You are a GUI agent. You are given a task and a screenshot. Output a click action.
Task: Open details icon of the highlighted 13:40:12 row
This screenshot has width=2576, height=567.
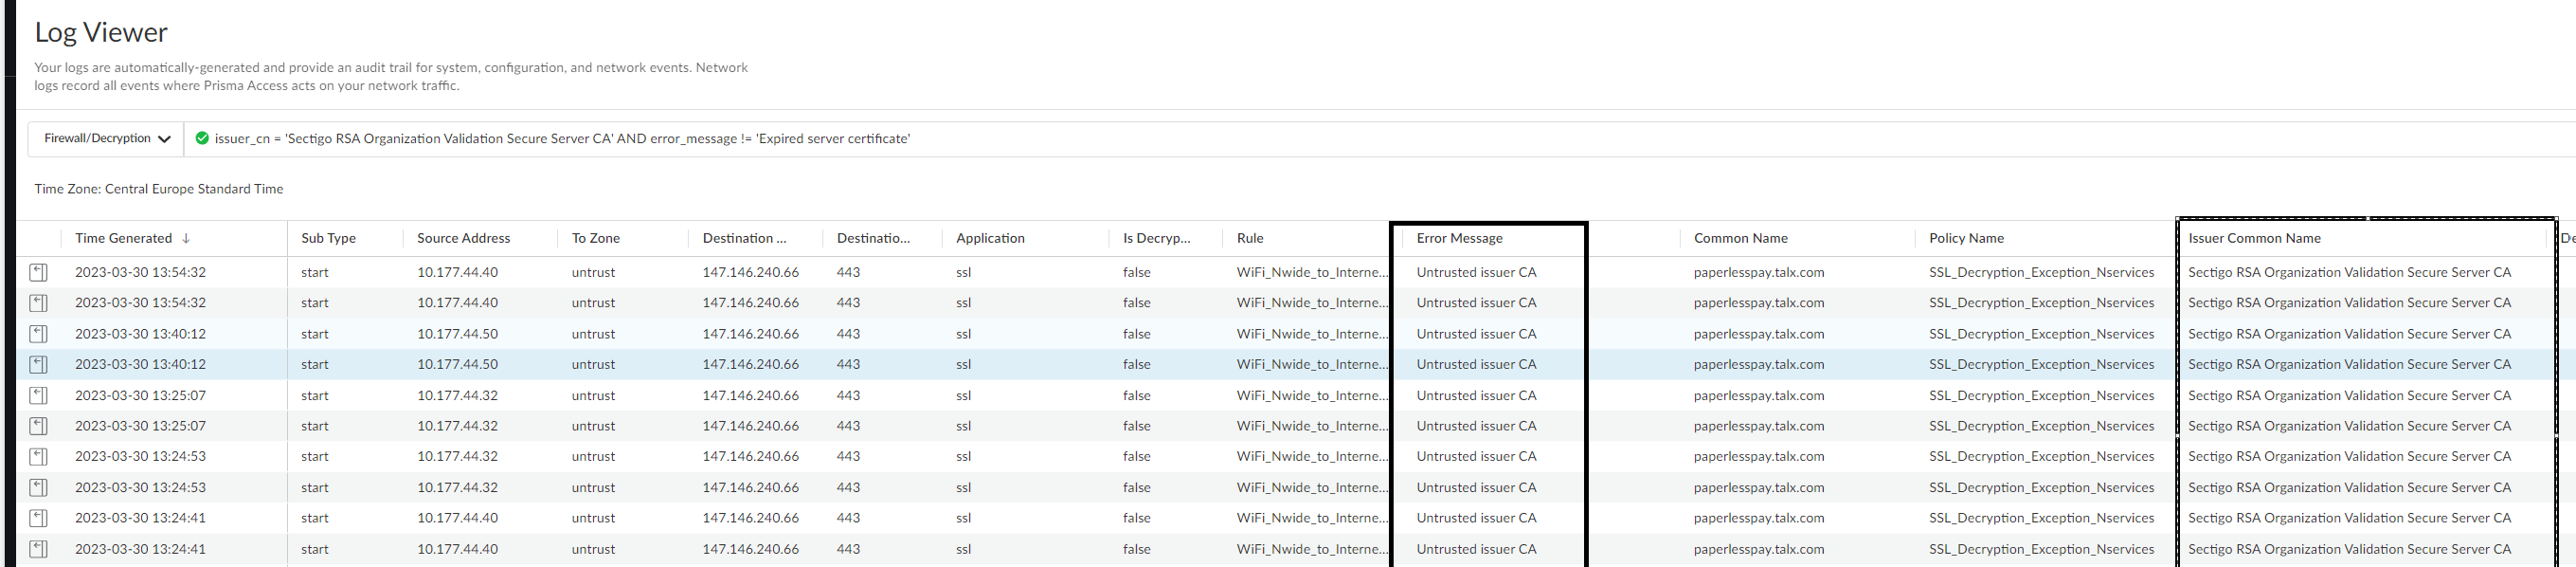[x=38, y=365]
